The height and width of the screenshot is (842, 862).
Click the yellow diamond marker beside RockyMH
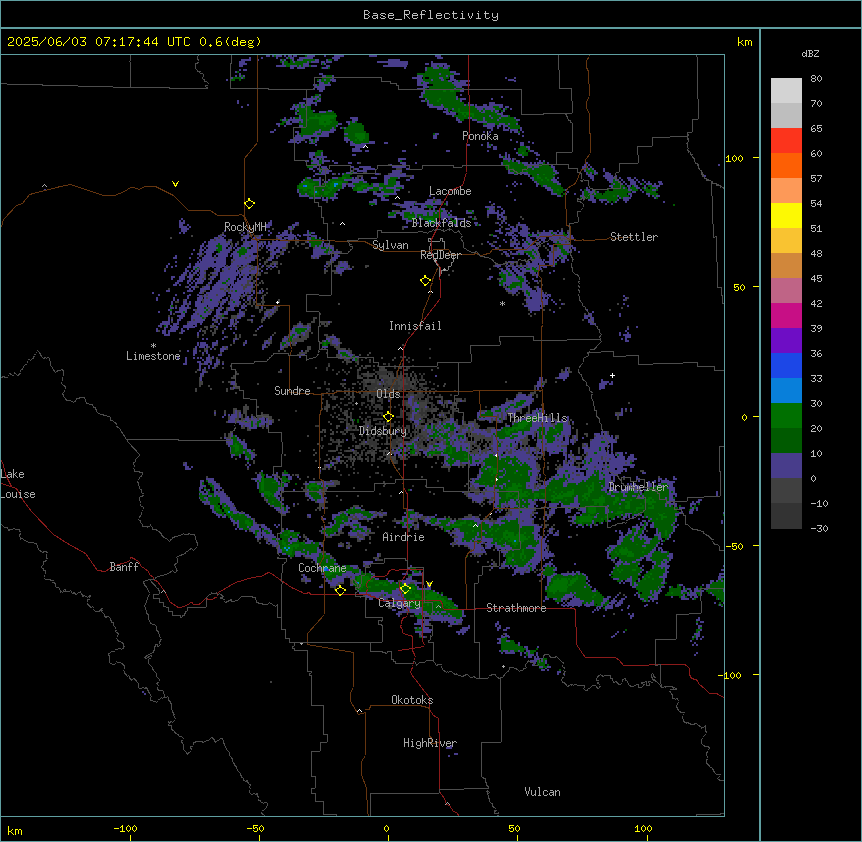(250, 204)
